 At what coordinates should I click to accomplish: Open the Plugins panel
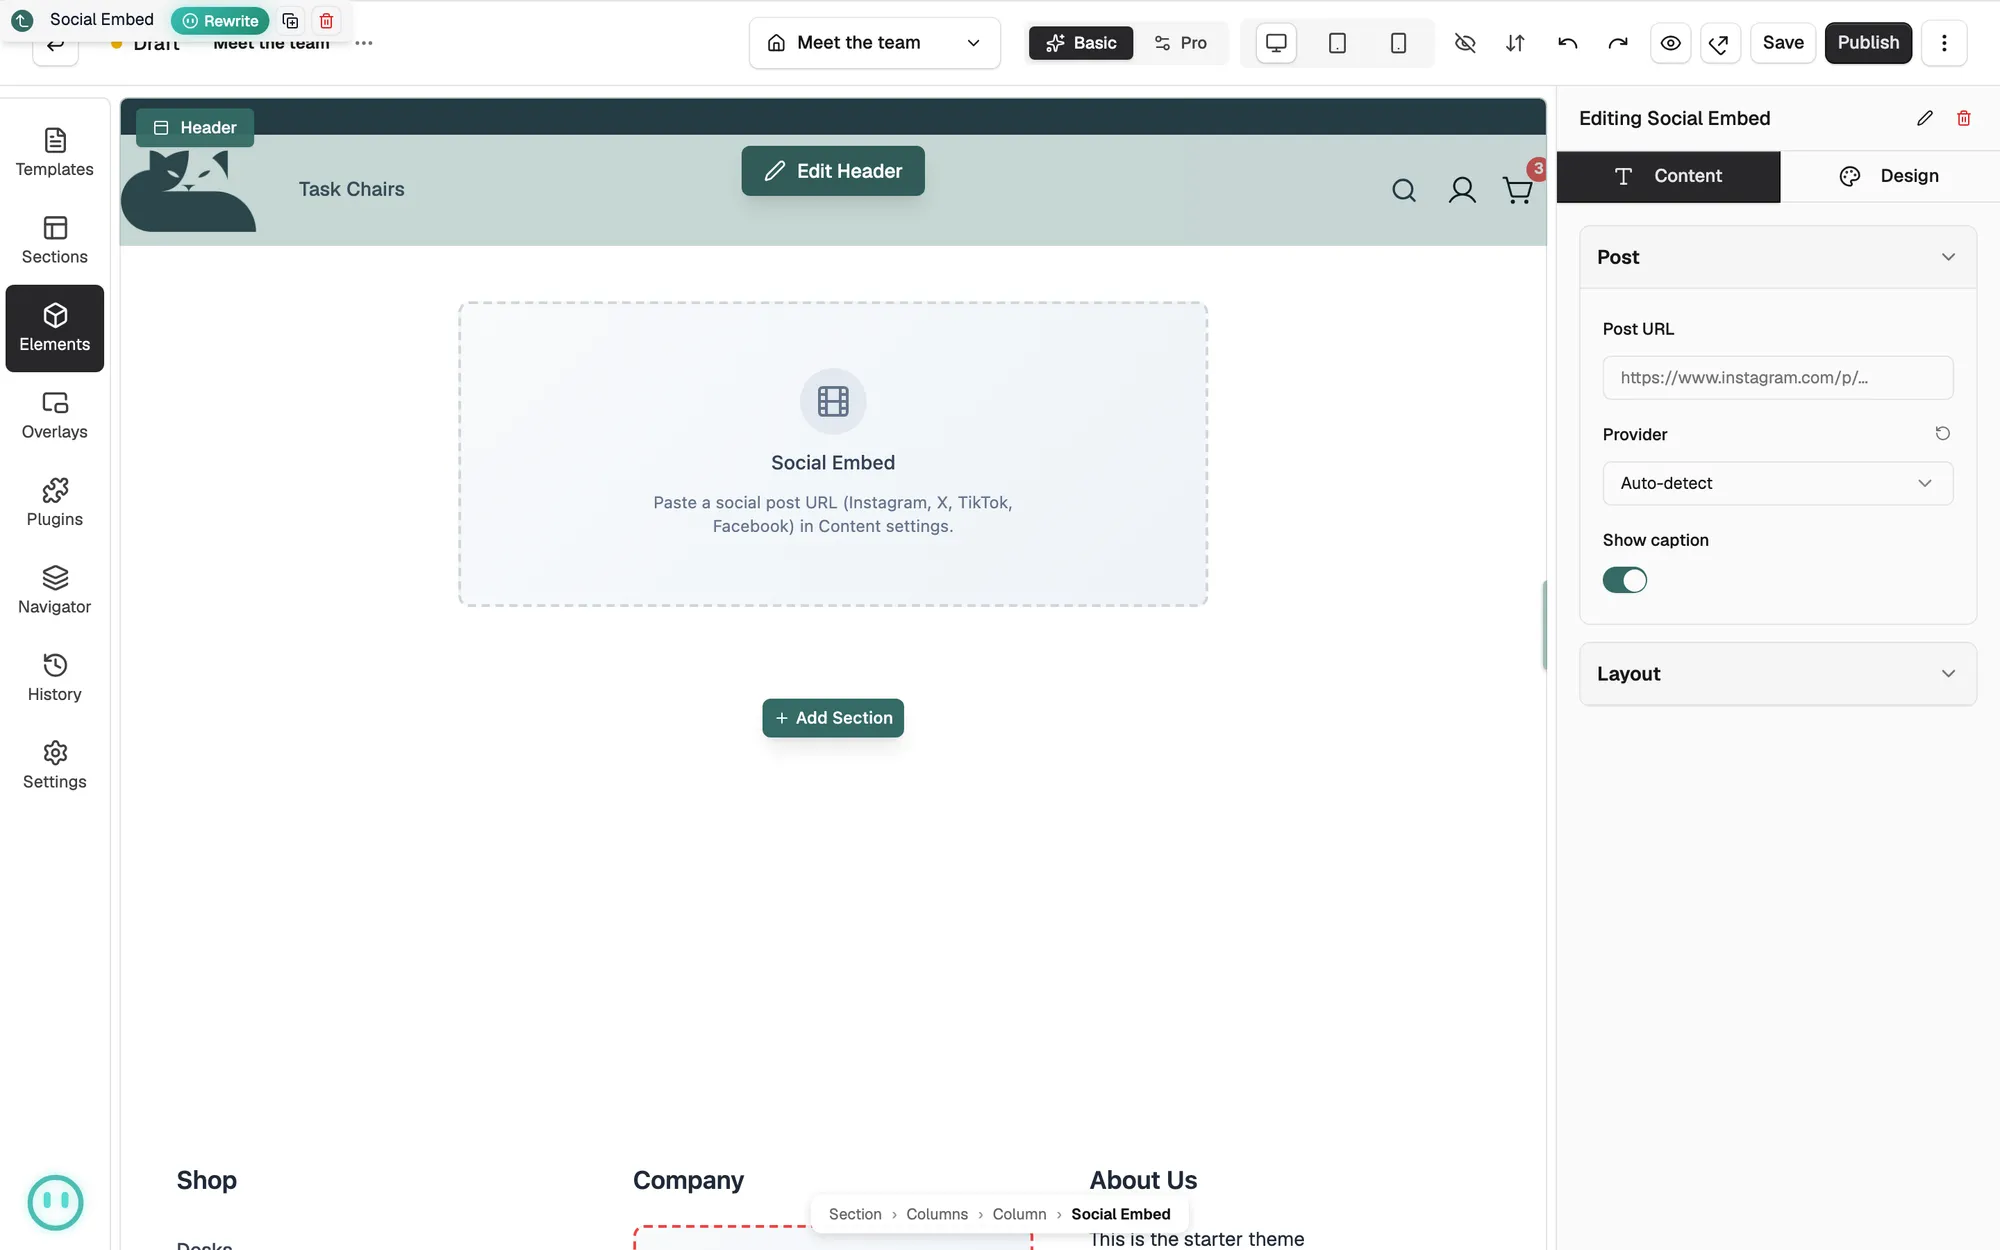(x=55, y=503)
